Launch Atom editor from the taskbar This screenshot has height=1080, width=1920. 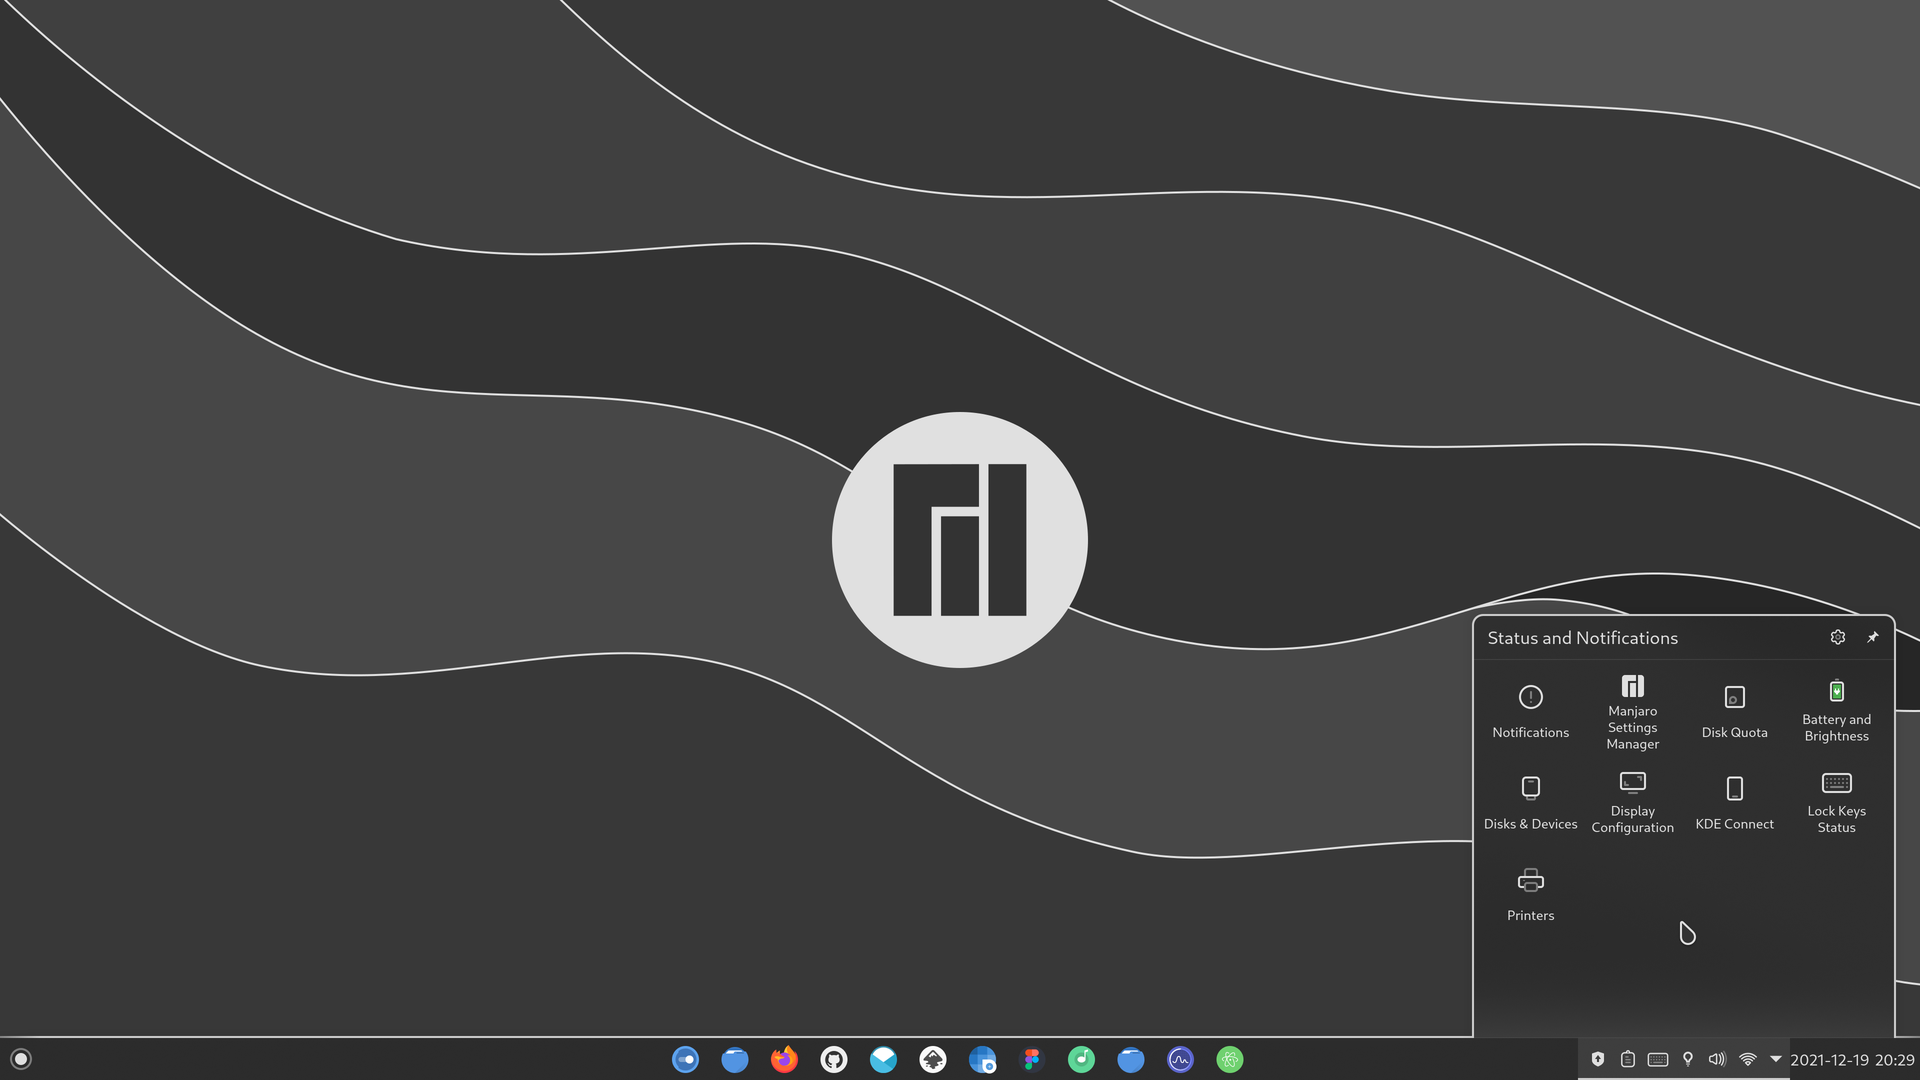pyautogui.click(x=1230, y=1059)
